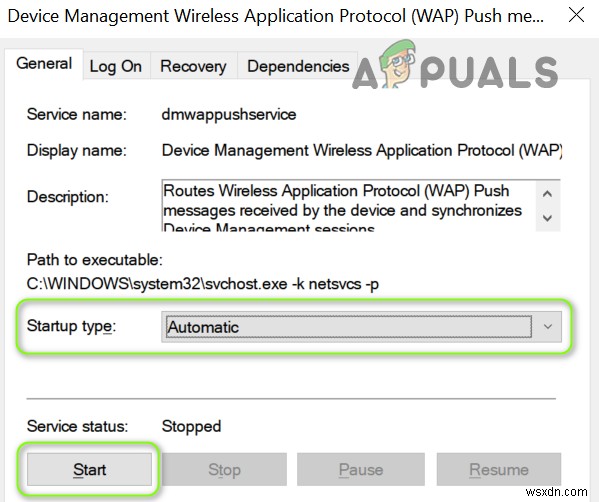
Task: Switch to the General tab
Action: point(44,64)
